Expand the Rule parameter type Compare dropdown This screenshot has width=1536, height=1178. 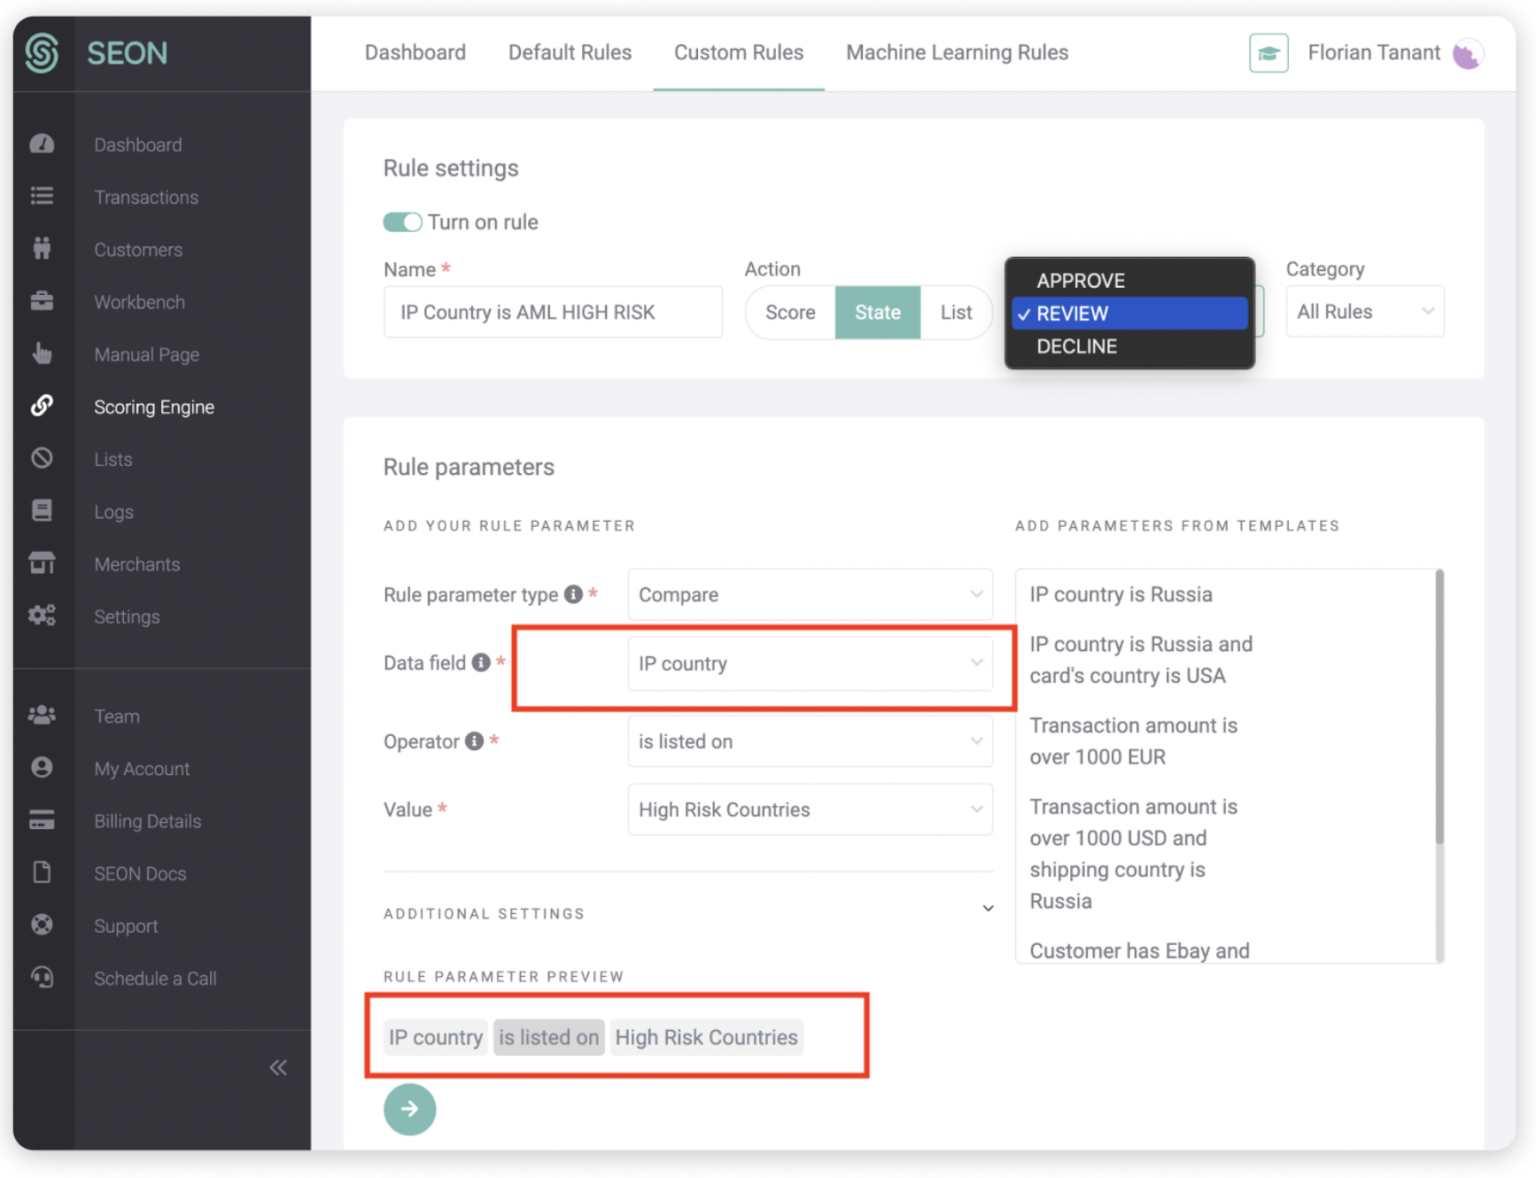click(x=809, y=594)
